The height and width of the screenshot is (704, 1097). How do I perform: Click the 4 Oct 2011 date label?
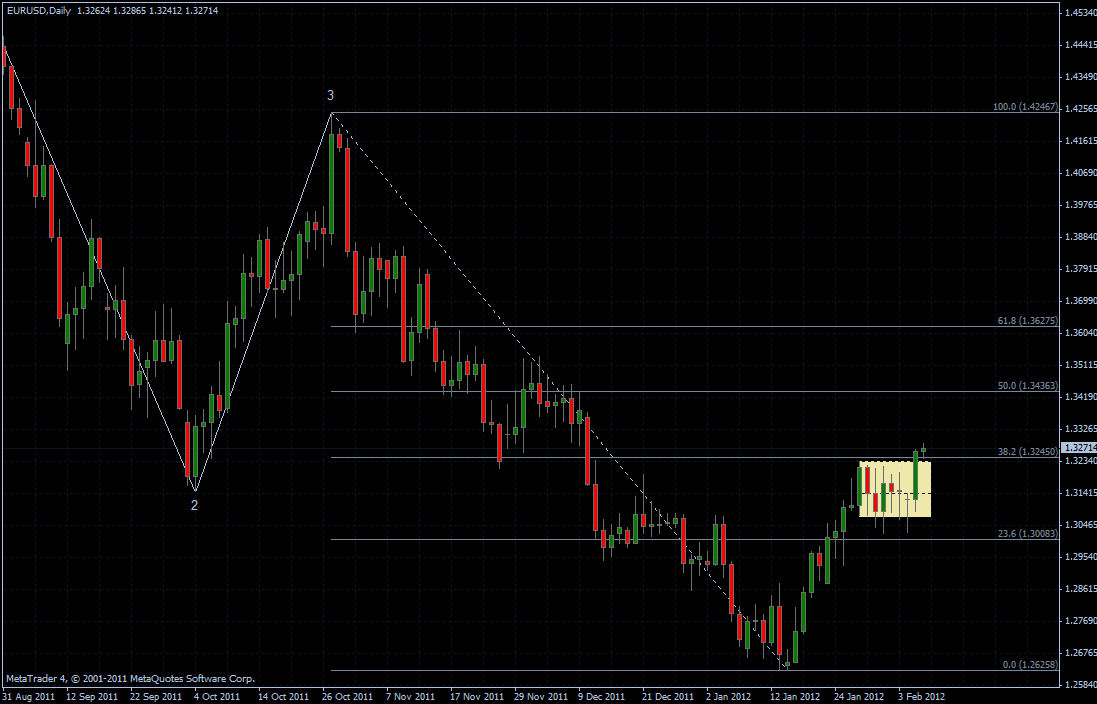(217, 696)
